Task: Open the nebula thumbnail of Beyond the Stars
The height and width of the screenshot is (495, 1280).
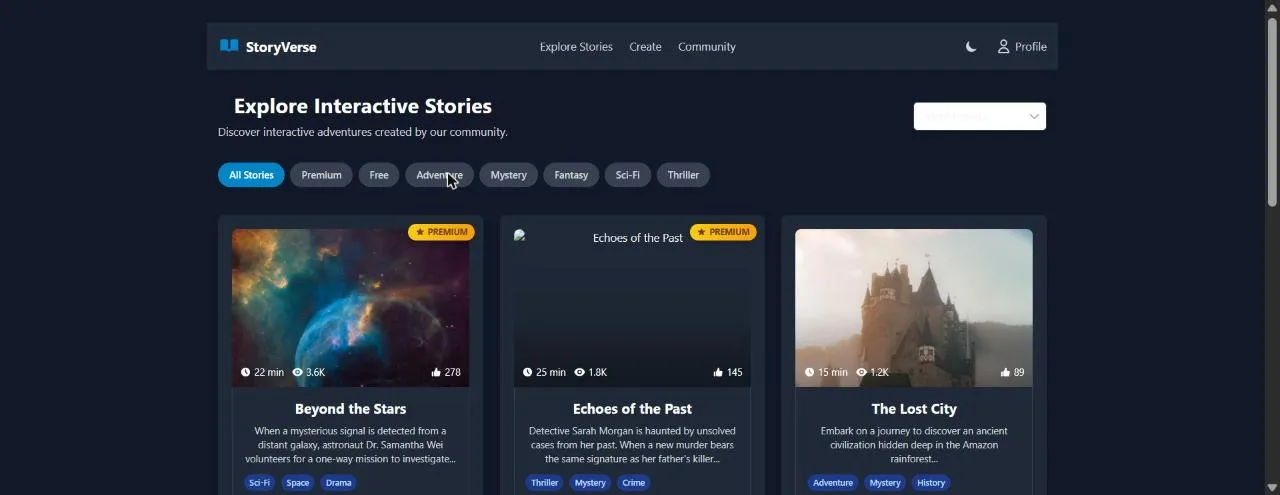Action: coord(350,308)
